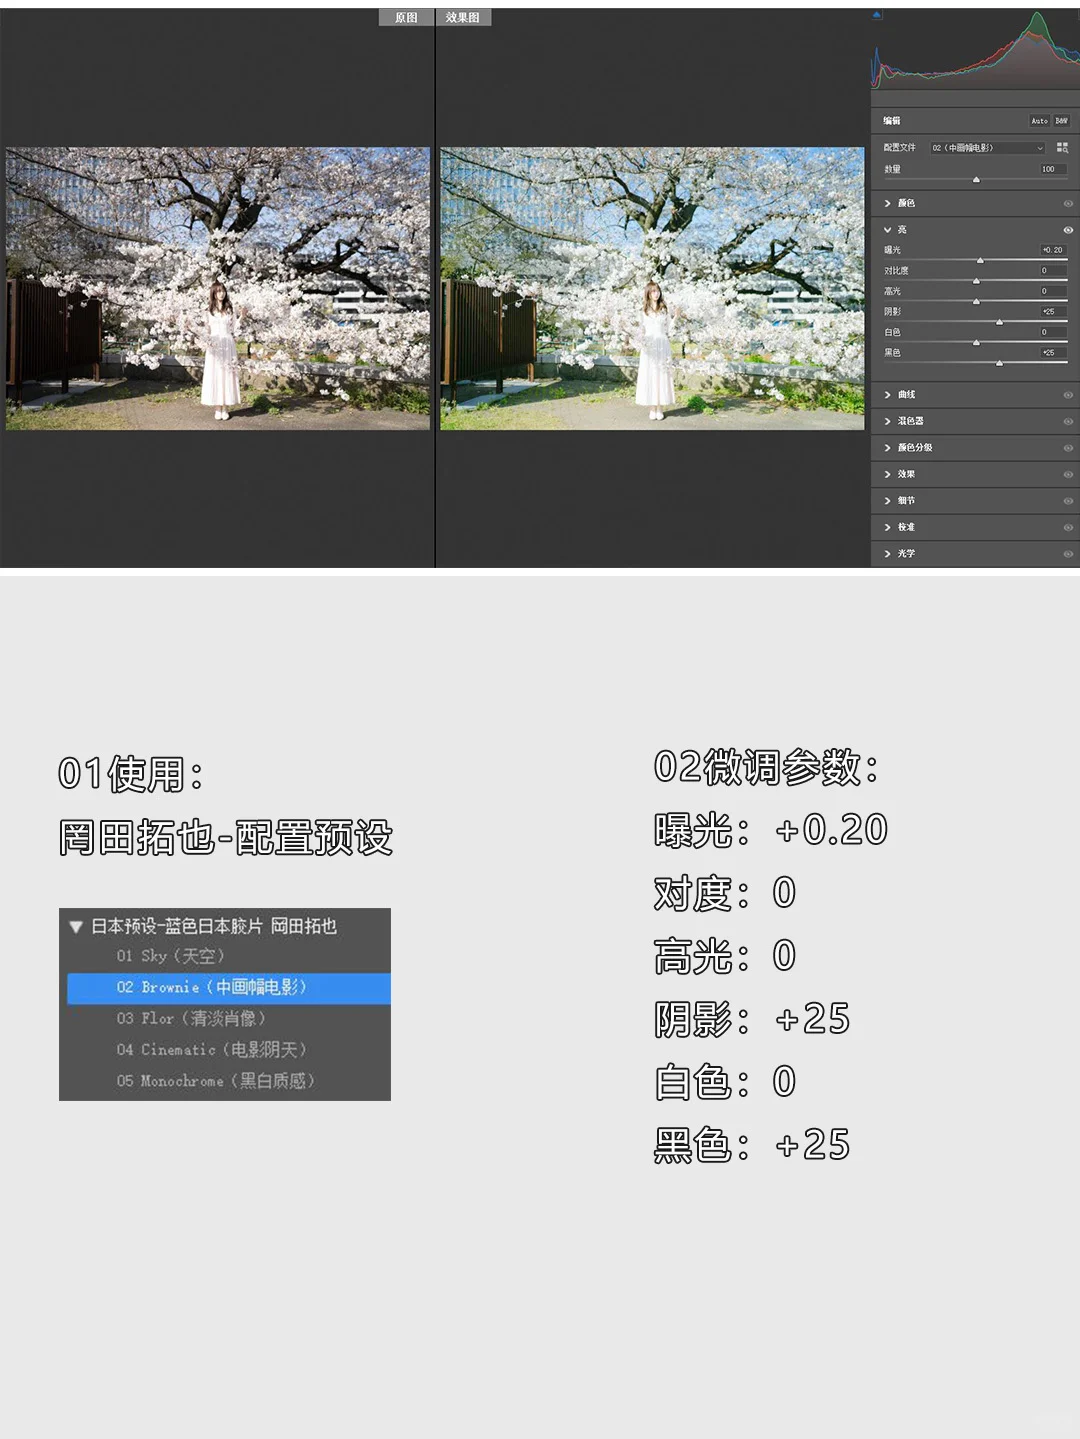
Task: Switch to the 效果图 result tab
Action: point(463,18)
